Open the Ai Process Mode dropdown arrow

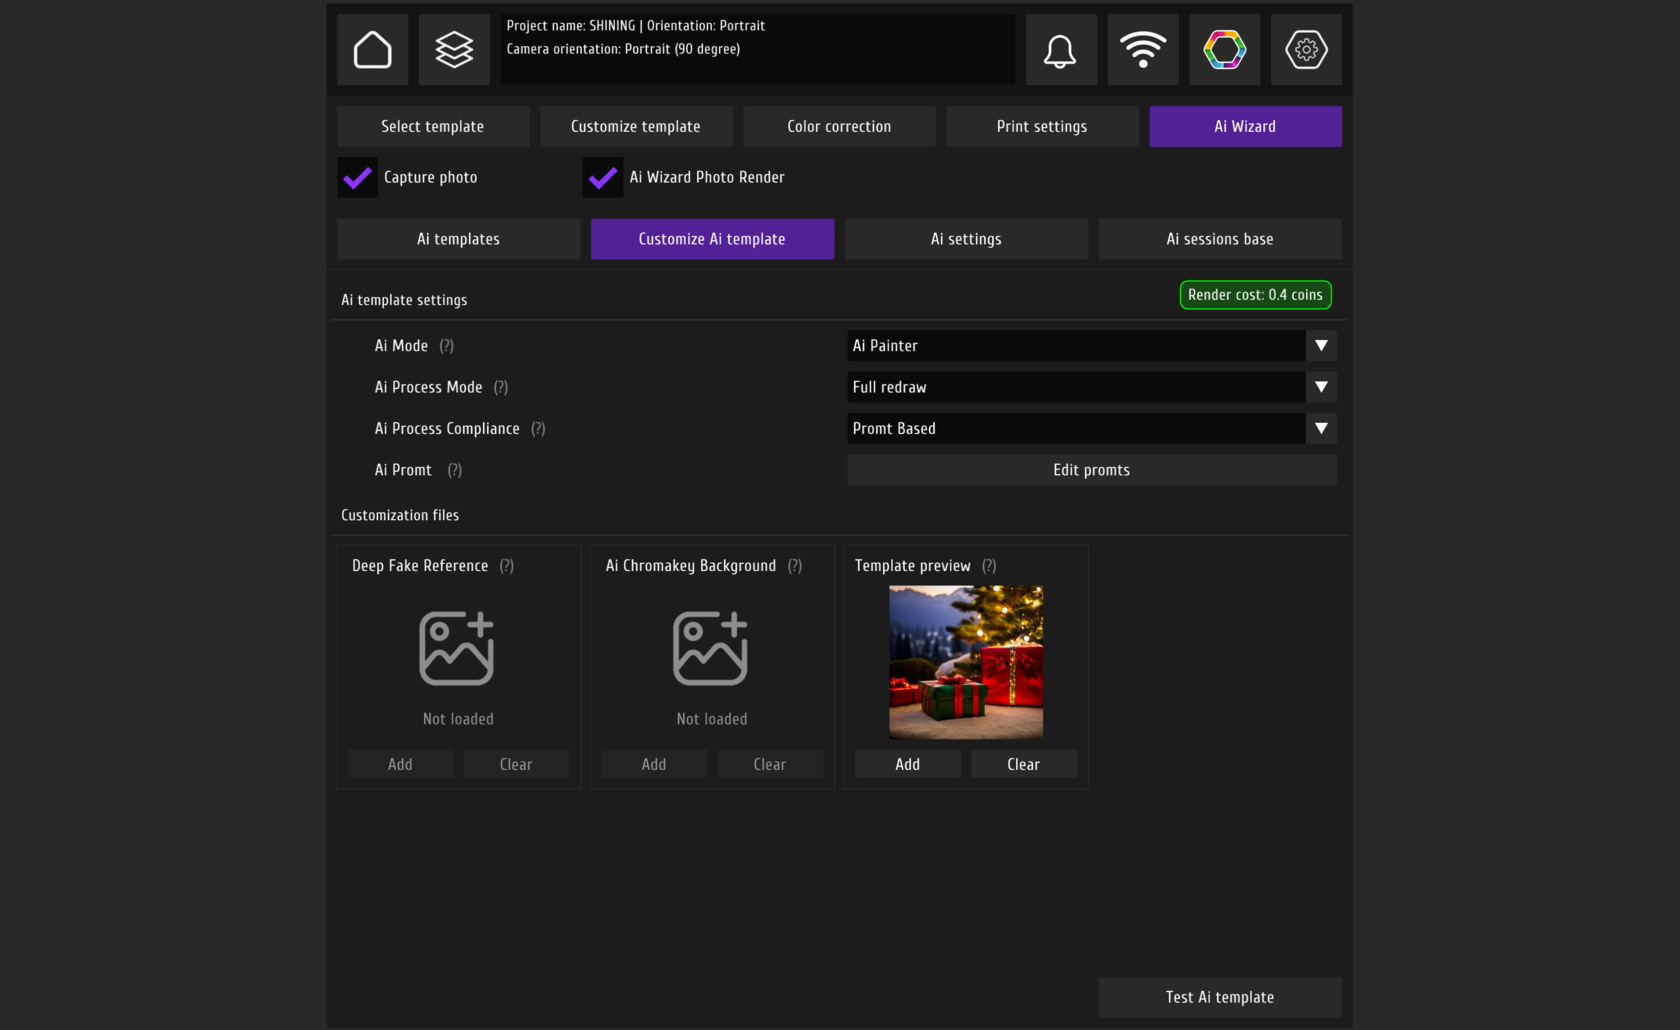pyautogui.click(x=1321, y=387)
